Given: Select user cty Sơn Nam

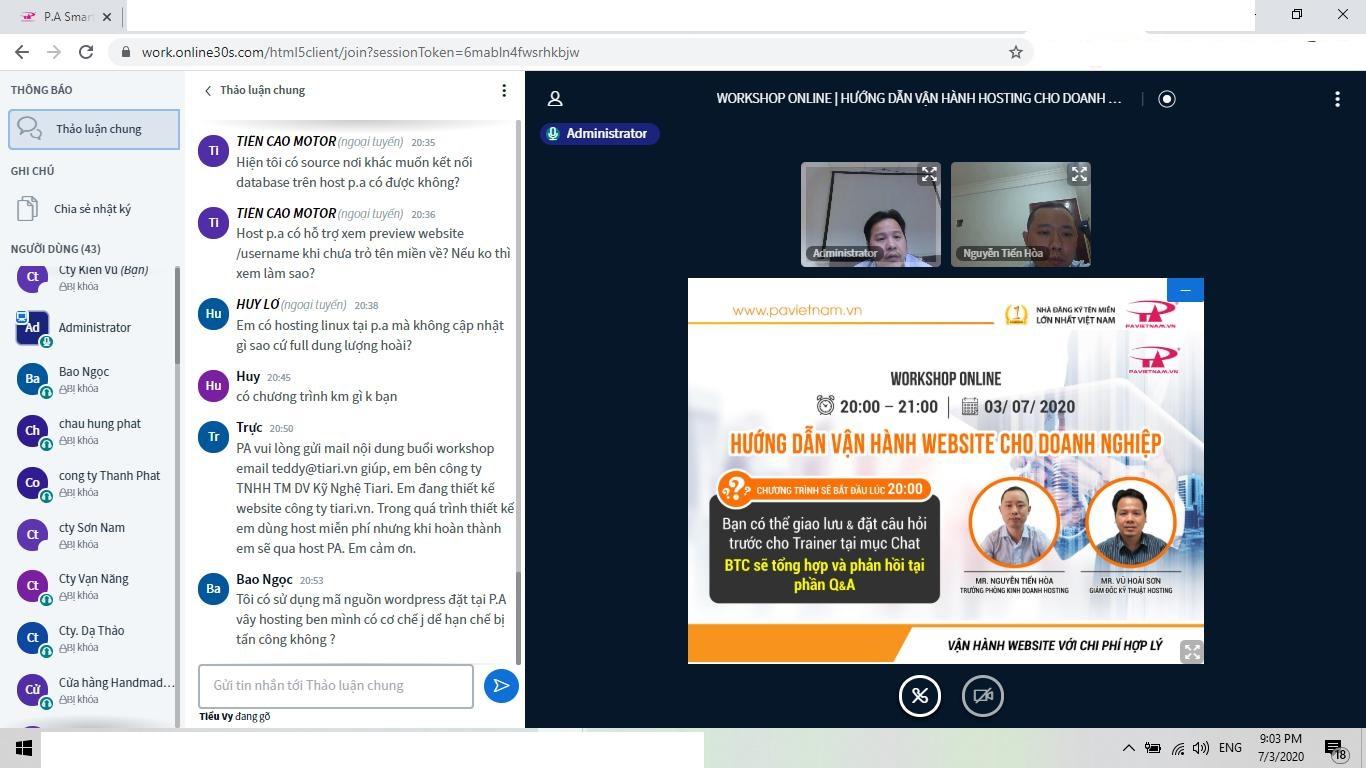Looking at the screenshot, I should click(x=94, y=535).
